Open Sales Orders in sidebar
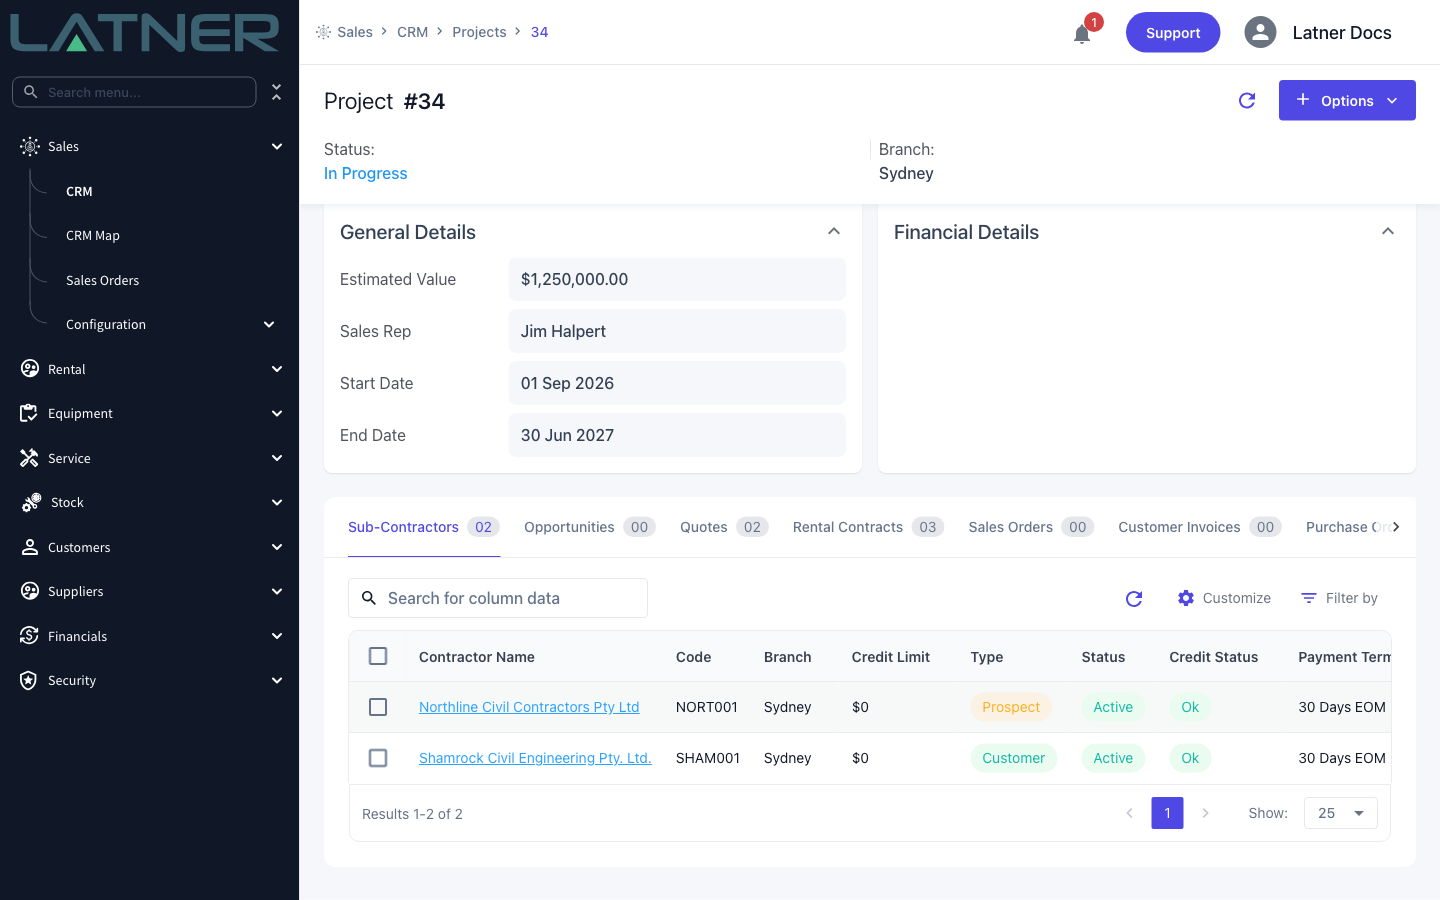Screen dimensions: 1440x900 [x=102, y=280]
